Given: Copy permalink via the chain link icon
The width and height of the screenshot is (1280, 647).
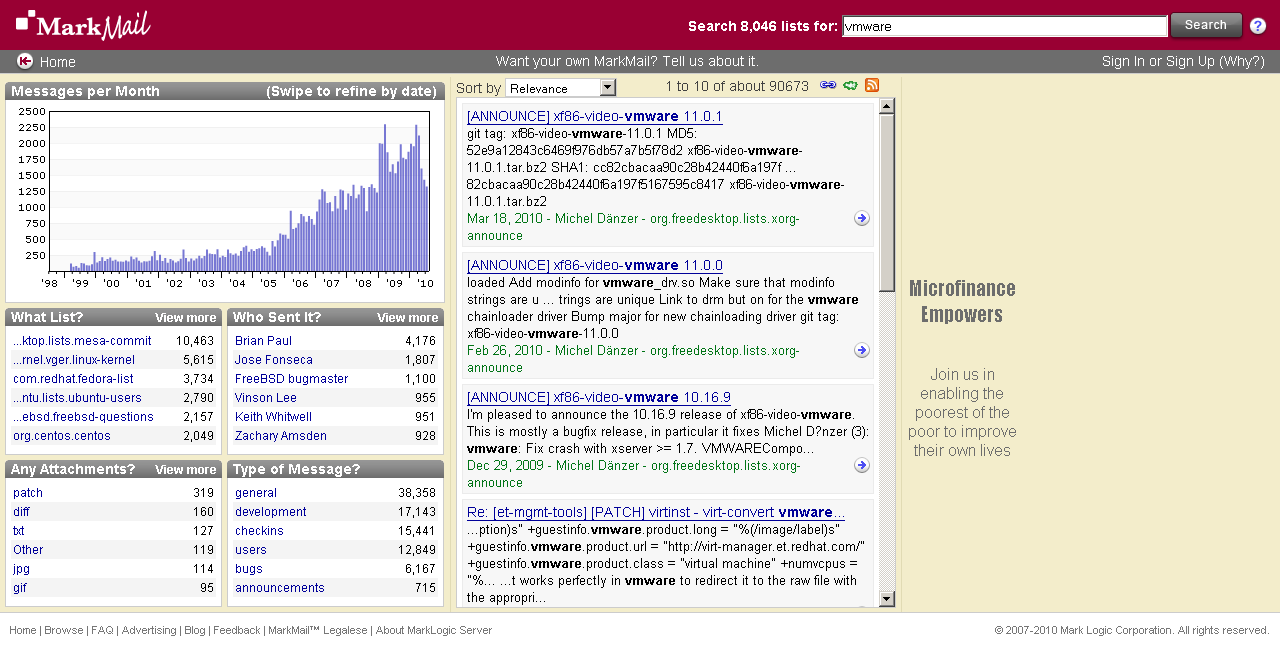Looking at the screenshot, I should 828,86.
